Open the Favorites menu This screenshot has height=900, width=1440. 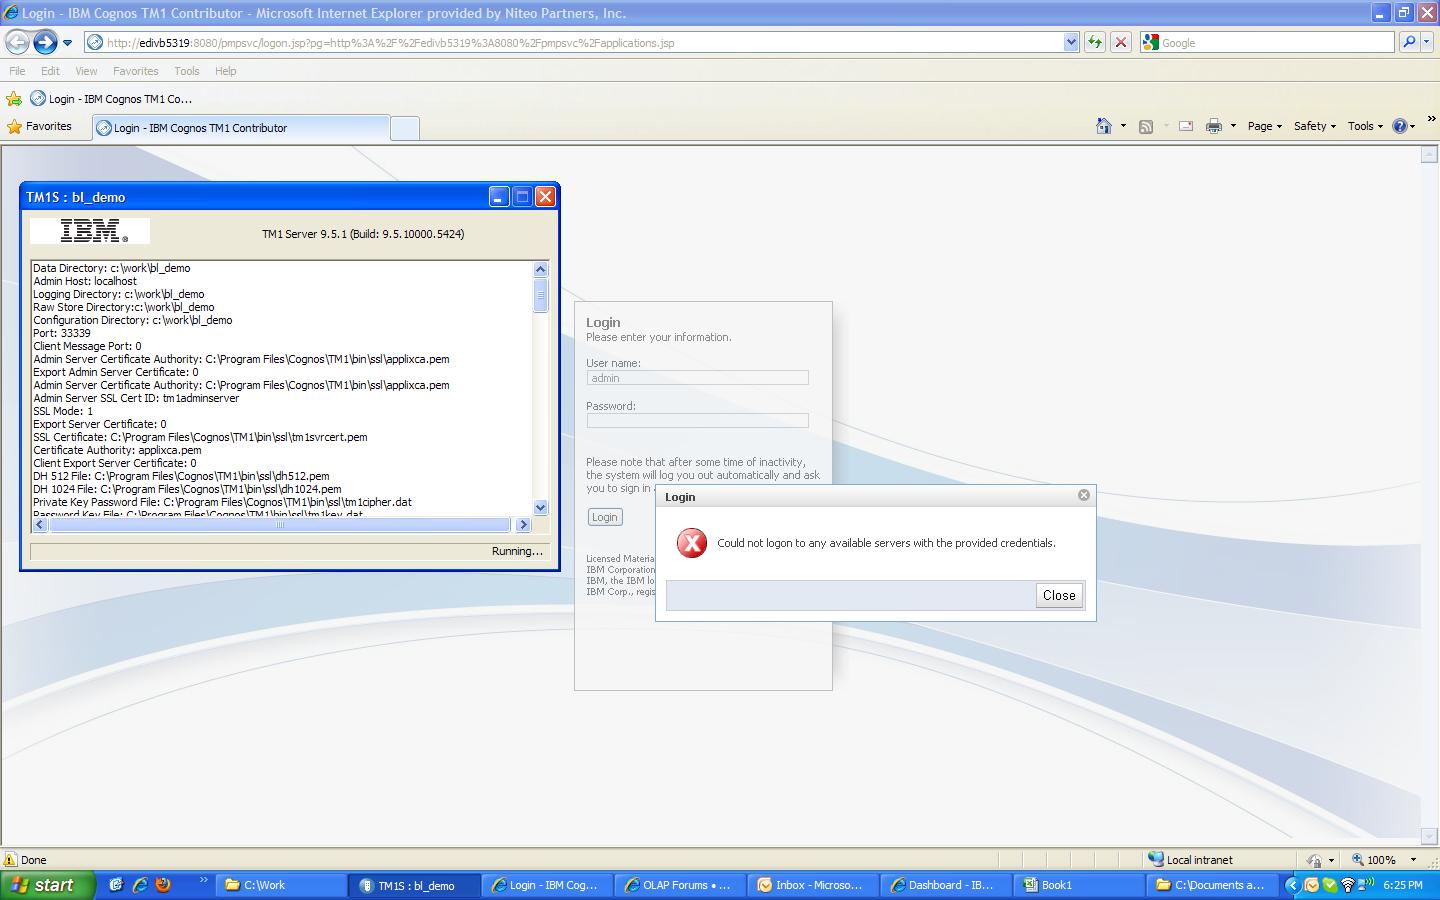pos(135,71)
